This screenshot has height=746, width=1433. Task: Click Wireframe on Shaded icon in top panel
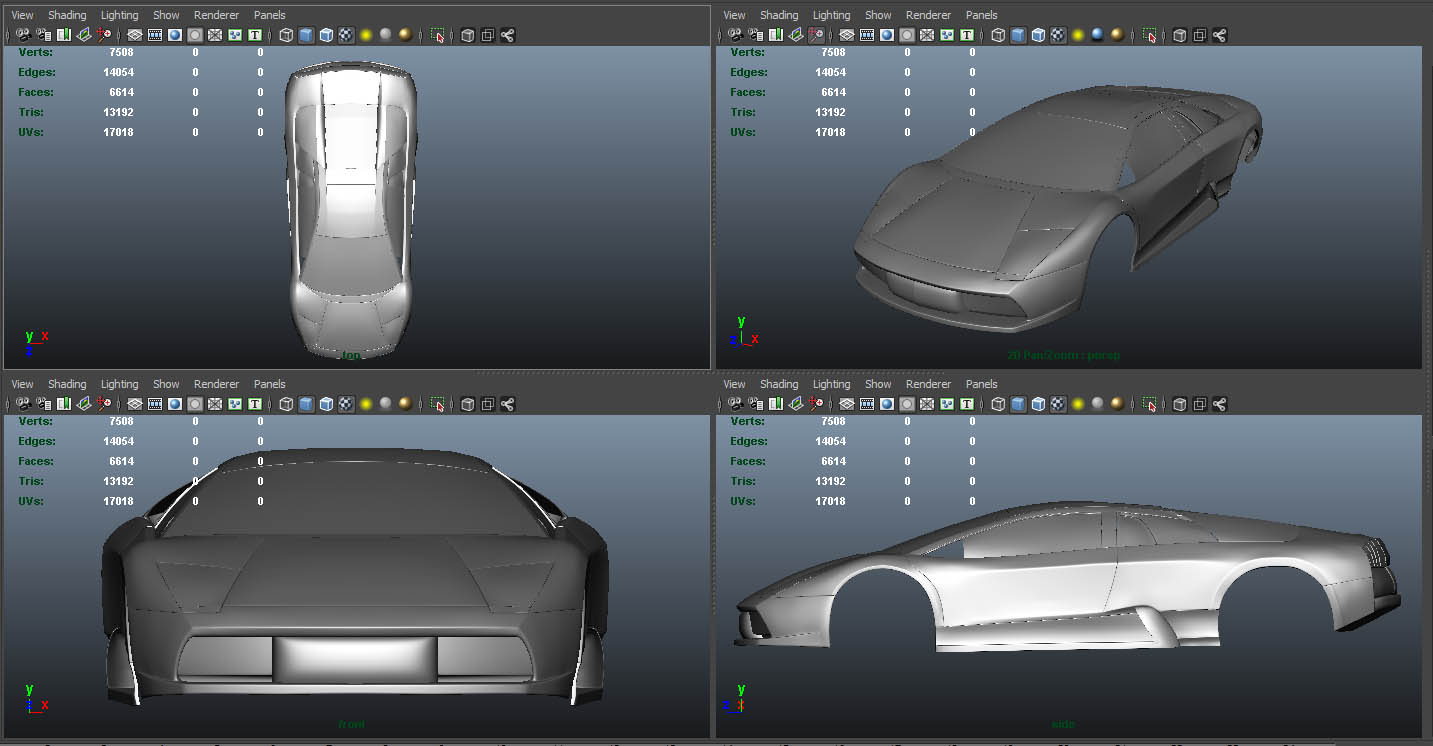coord(326,35)
